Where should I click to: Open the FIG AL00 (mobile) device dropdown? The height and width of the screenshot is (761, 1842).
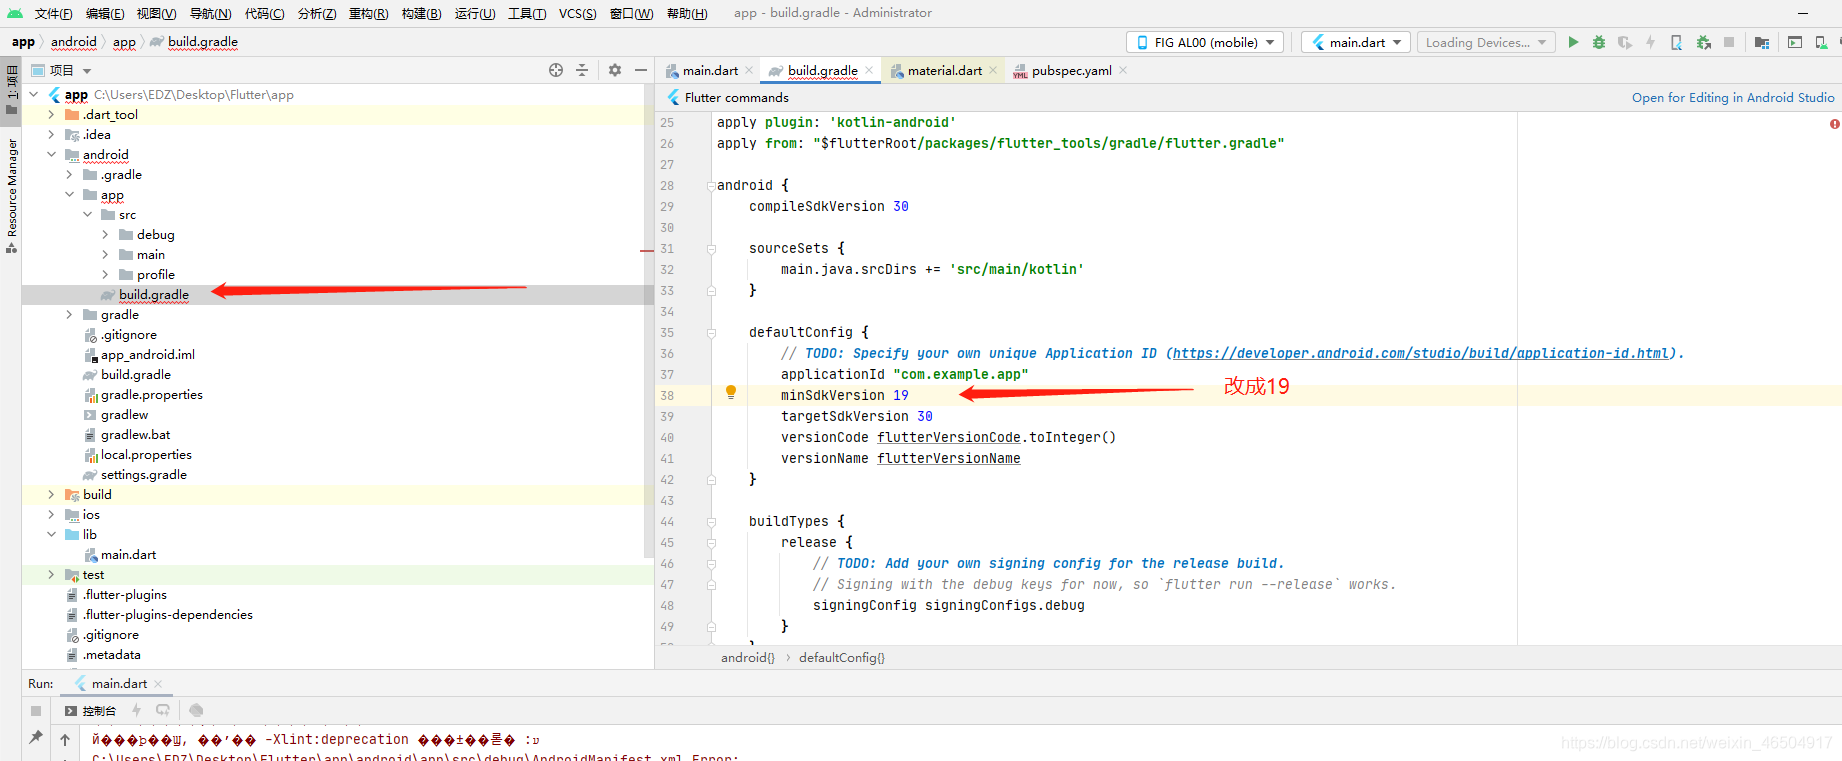point(1206,42)
